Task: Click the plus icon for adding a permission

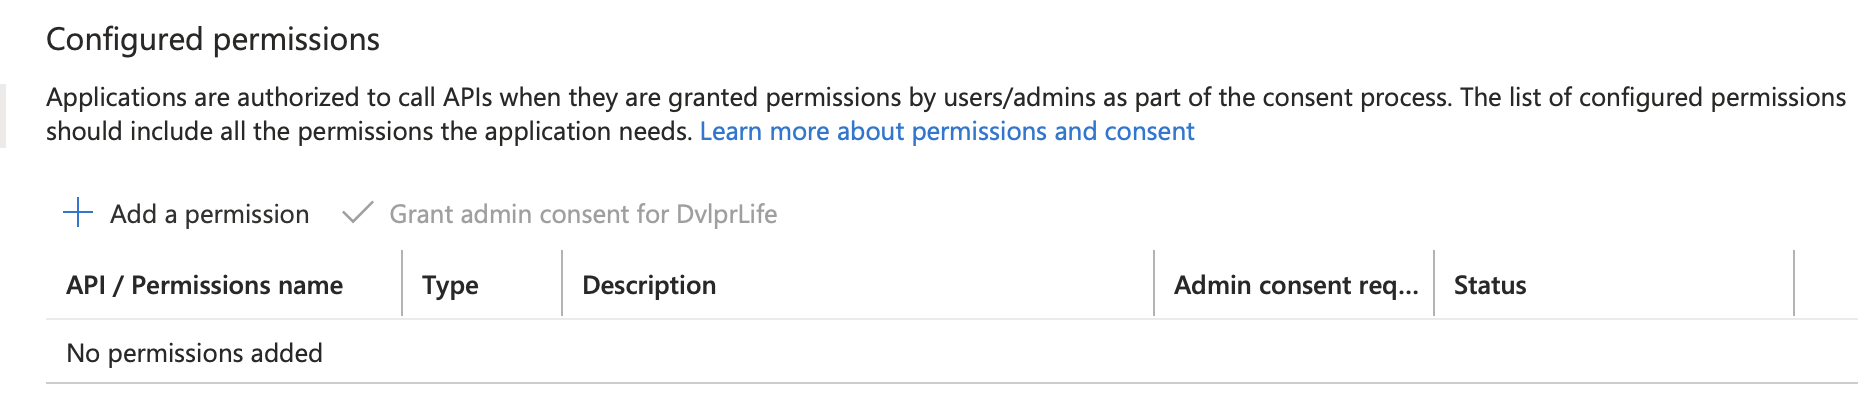Action: point(78,213)
